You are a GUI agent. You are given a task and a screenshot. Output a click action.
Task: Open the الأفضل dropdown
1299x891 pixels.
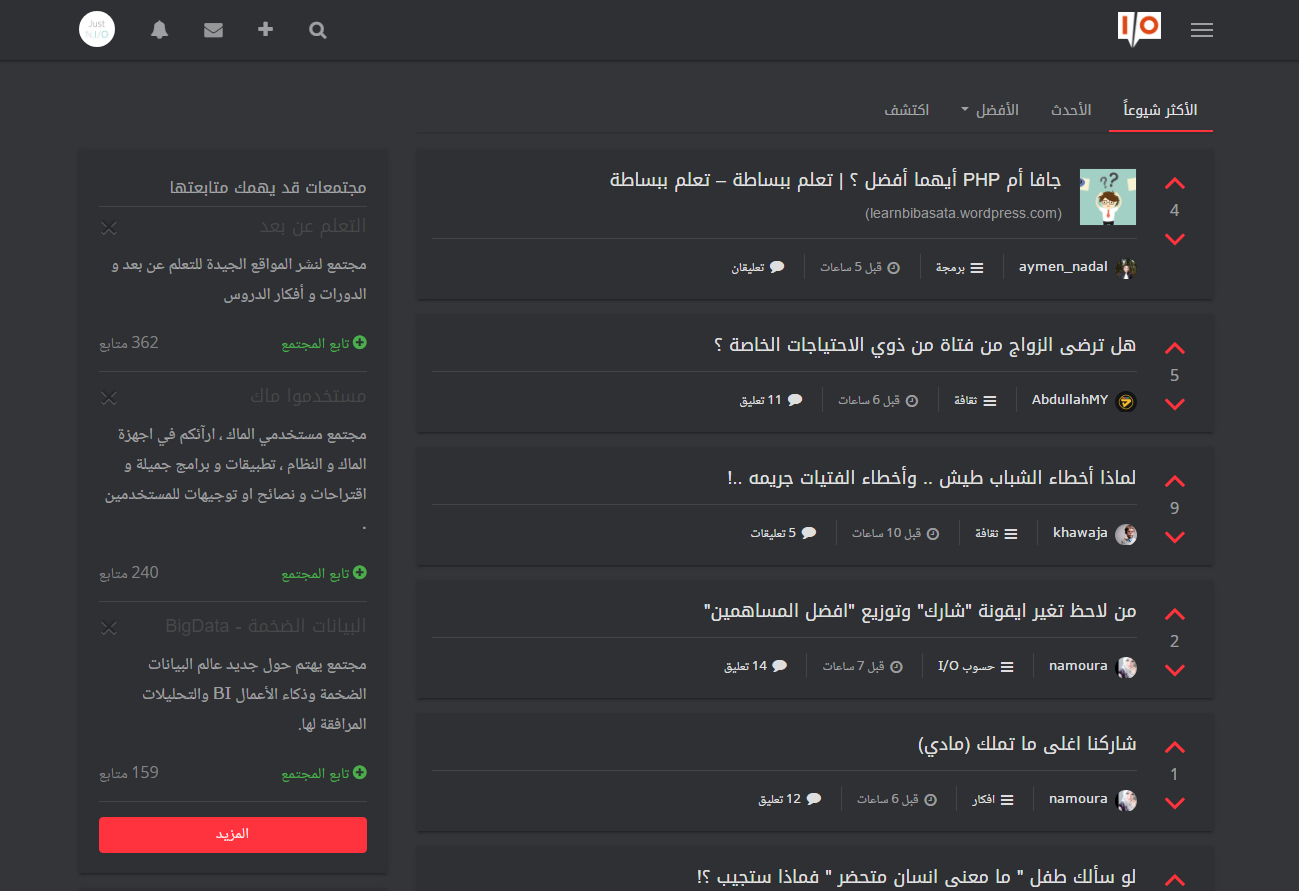(992, 110)
